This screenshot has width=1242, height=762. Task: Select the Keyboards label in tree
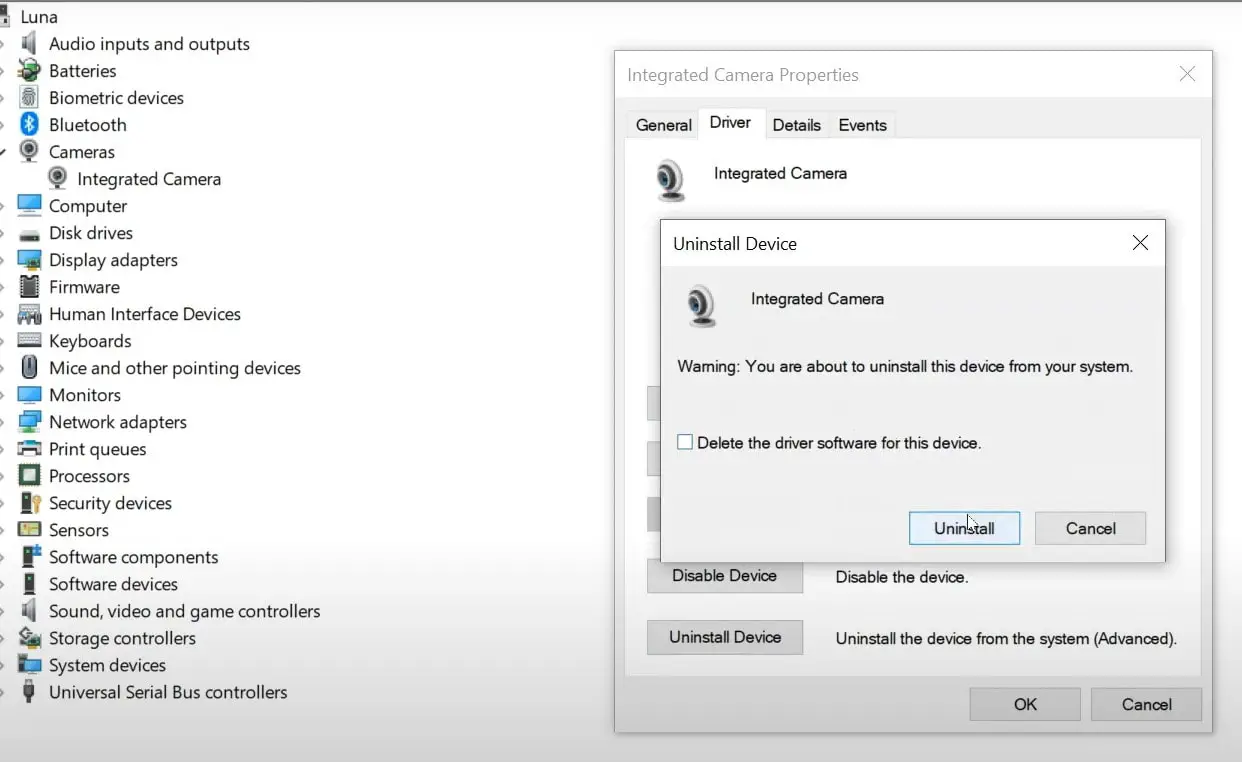[x=90, y=341]
